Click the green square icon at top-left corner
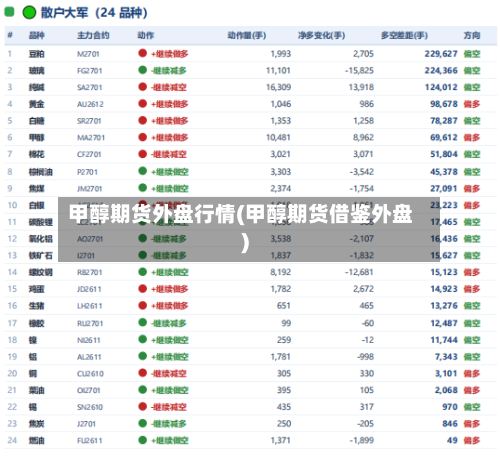 (9, 12)
